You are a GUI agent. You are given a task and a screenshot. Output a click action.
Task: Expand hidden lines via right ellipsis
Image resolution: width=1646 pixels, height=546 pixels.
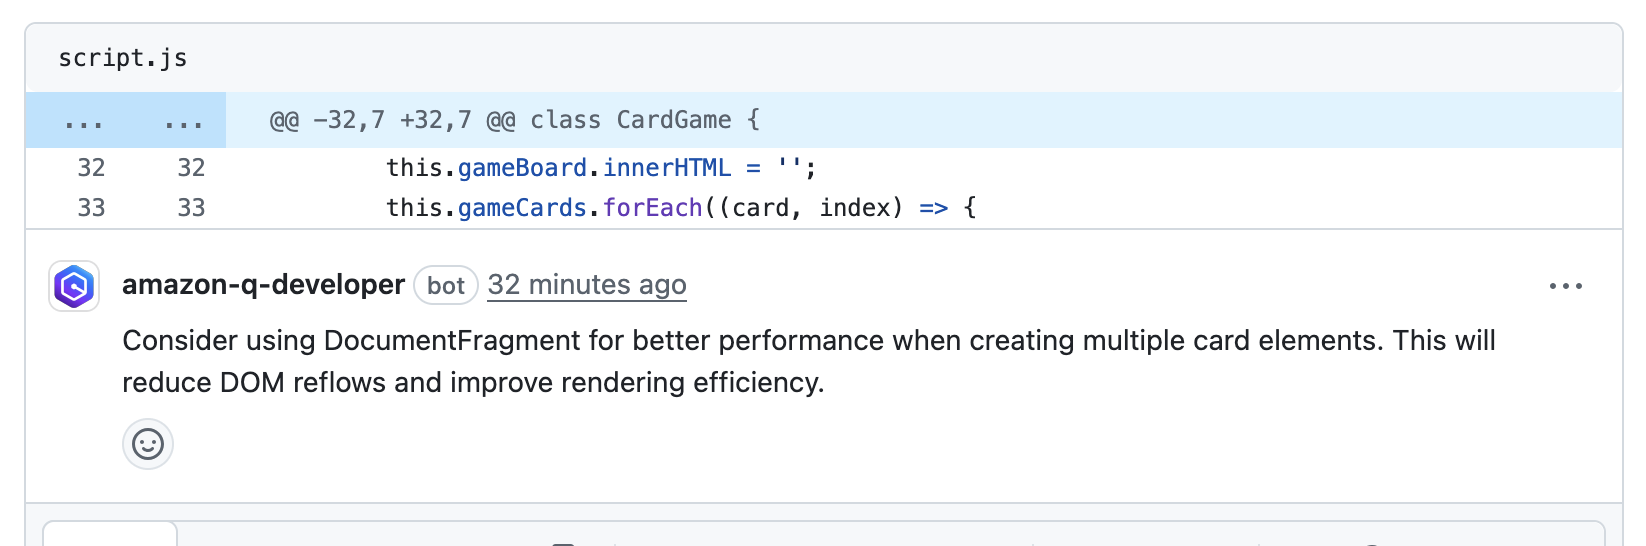point(183,121)
